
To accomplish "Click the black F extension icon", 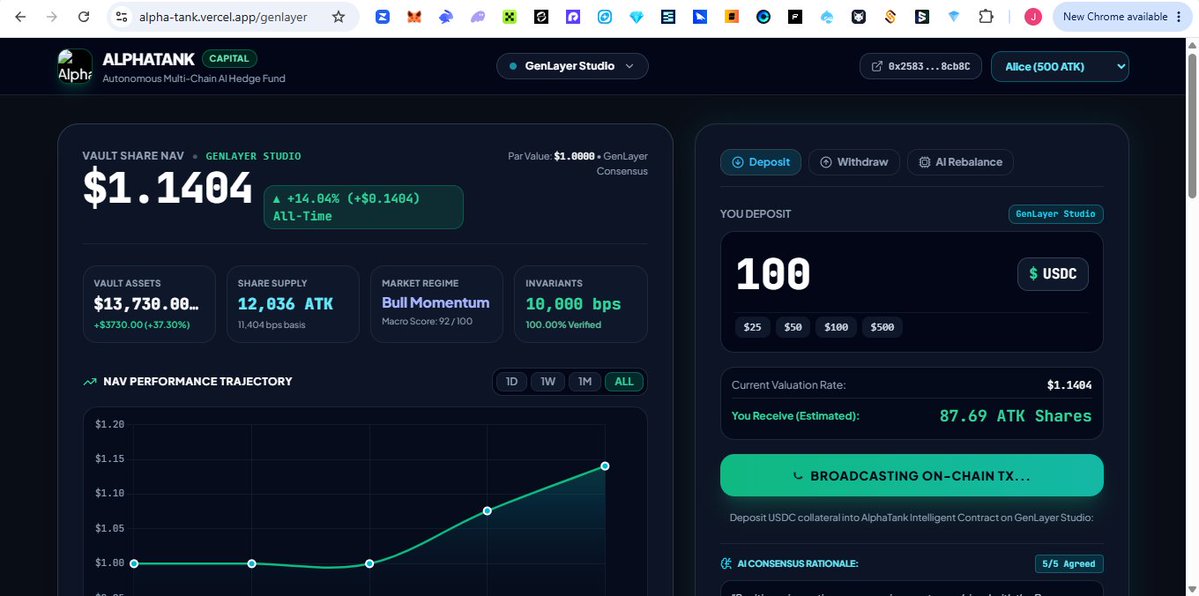I will (x=795, y=16).
